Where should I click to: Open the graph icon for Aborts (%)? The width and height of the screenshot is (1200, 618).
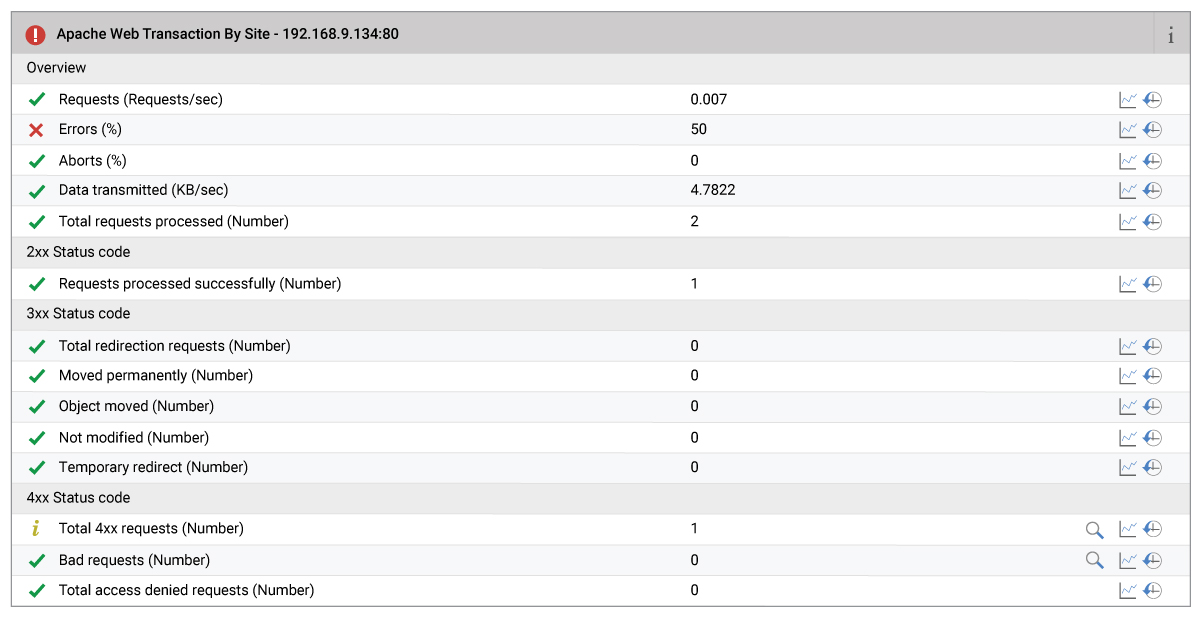1128,160
